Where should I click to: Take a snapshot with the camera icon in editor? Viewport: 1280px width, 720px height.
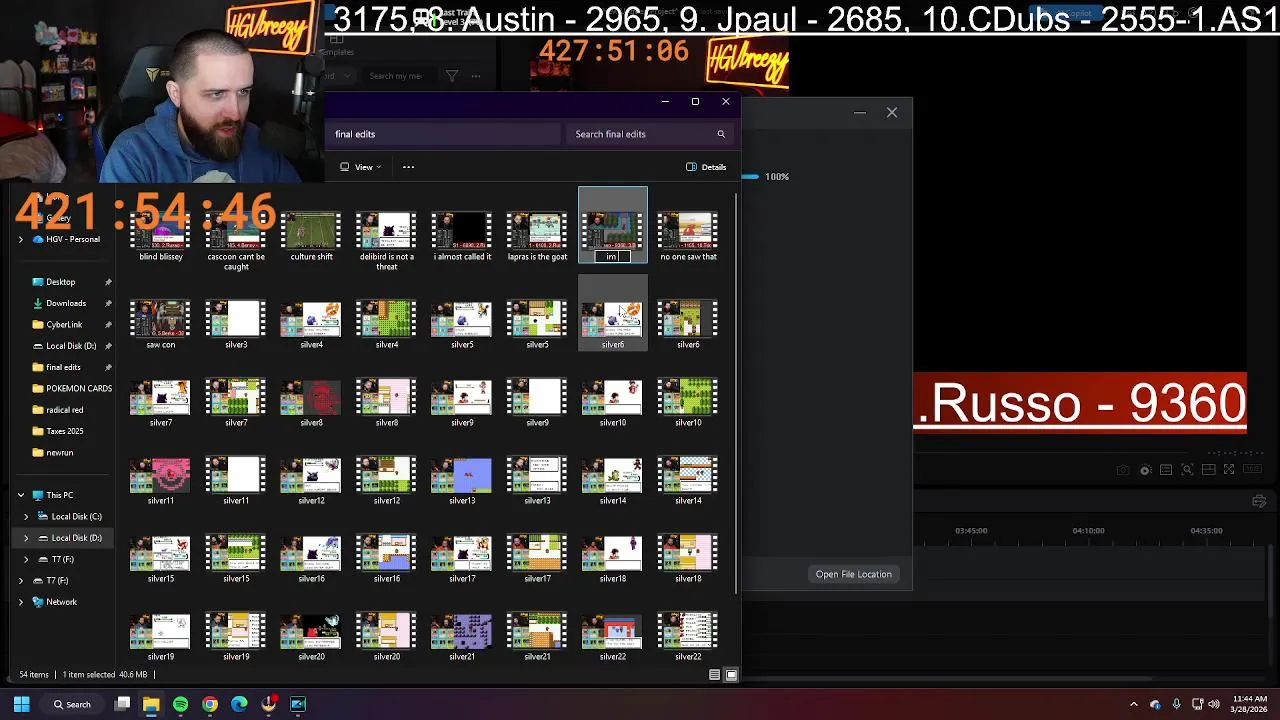coord(1123,470)
